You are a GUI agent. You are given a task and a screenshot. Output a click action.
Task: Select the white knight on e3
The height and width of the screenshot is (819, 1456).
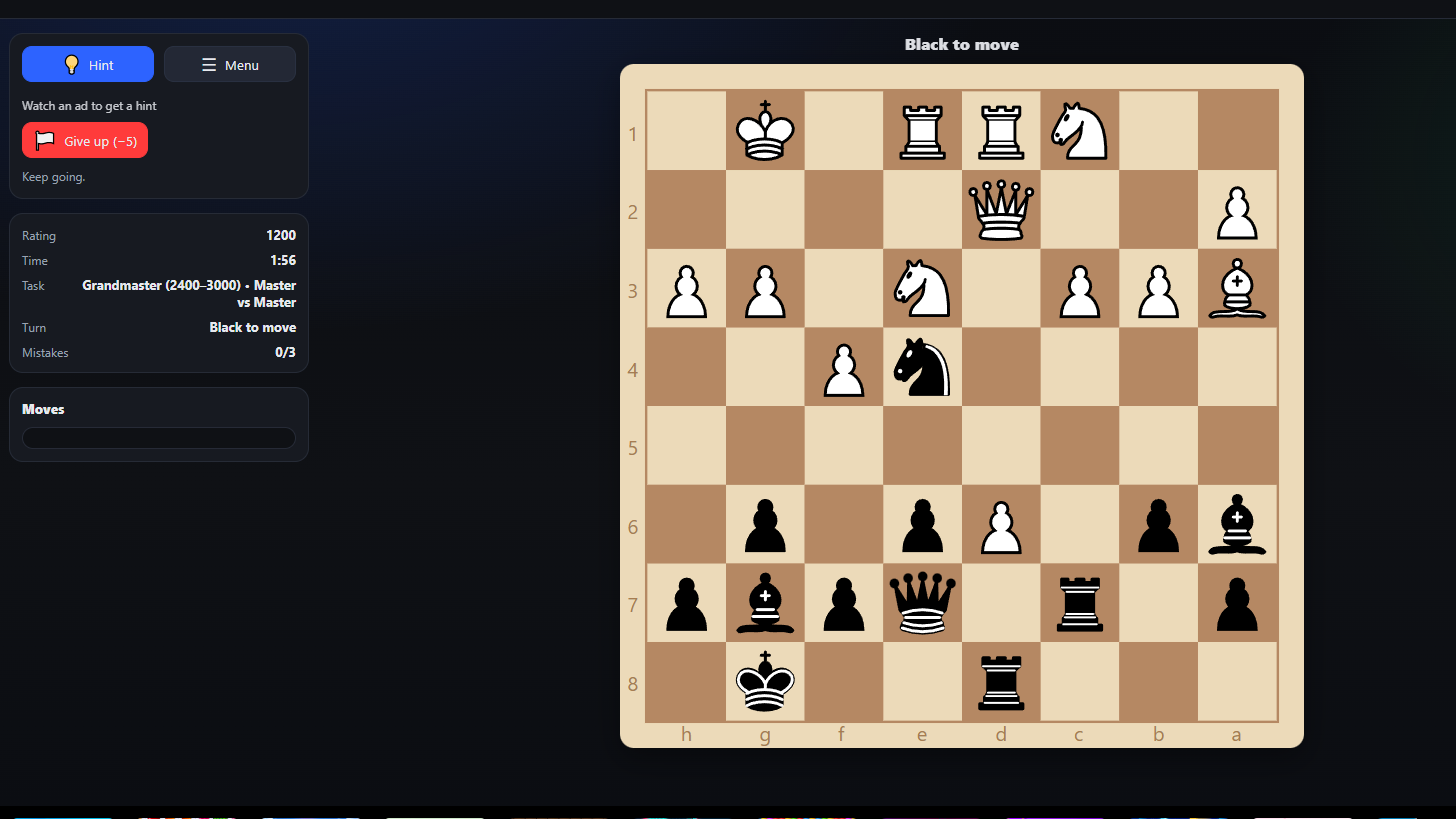pyautogui.click(x=922, y=289)
